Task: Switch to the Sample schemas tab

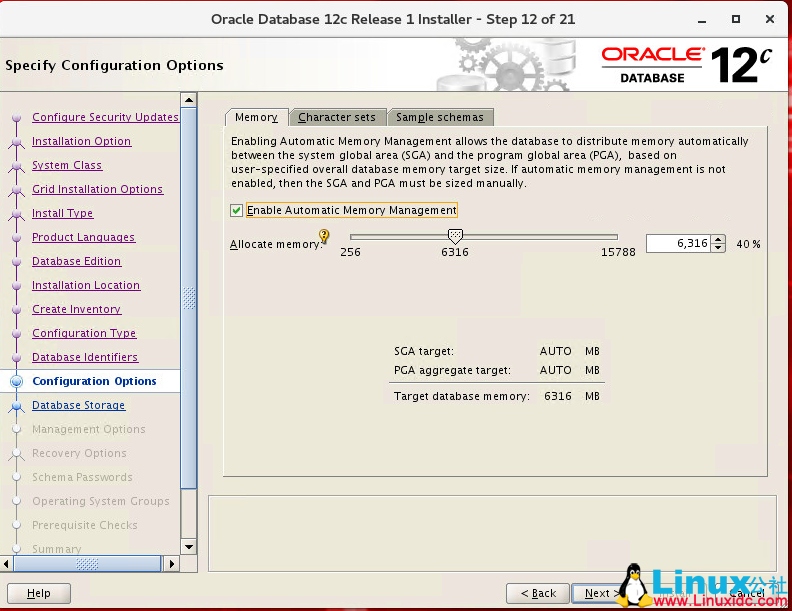Action: pyautogui.click(x=439, y=117)
